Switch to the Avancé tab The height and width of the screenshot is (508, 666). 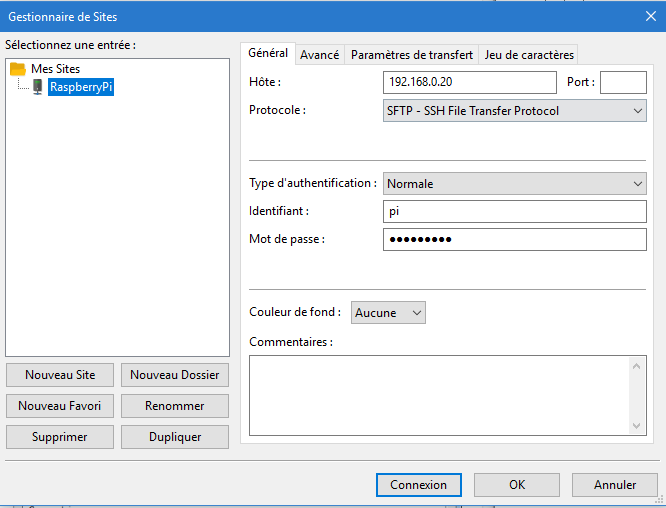[319, 55]
